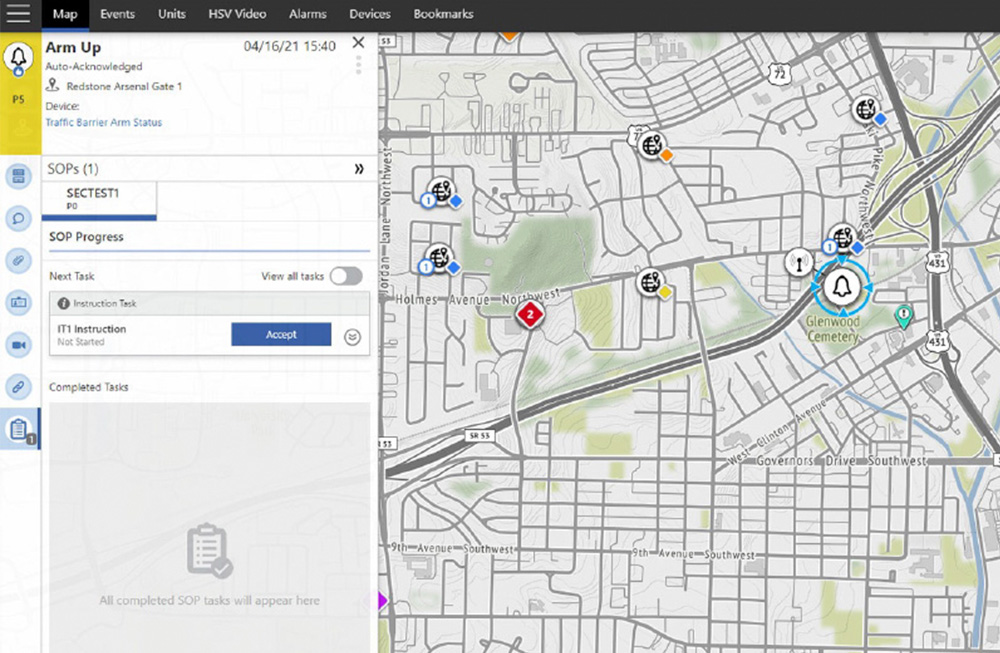This screenshot has height=653, width=1000.
Task: Toggle the View all tasks switch
Action: [346, 276]
